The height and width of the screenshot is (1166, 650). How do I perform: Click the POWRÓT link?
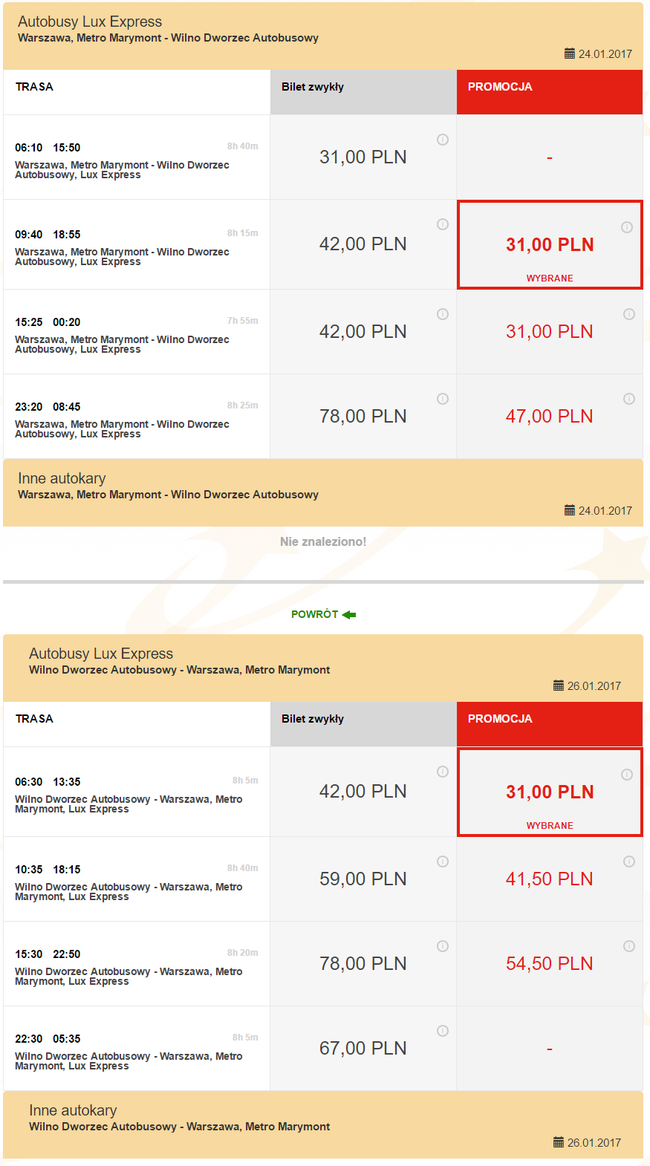[x=324, y=614]
